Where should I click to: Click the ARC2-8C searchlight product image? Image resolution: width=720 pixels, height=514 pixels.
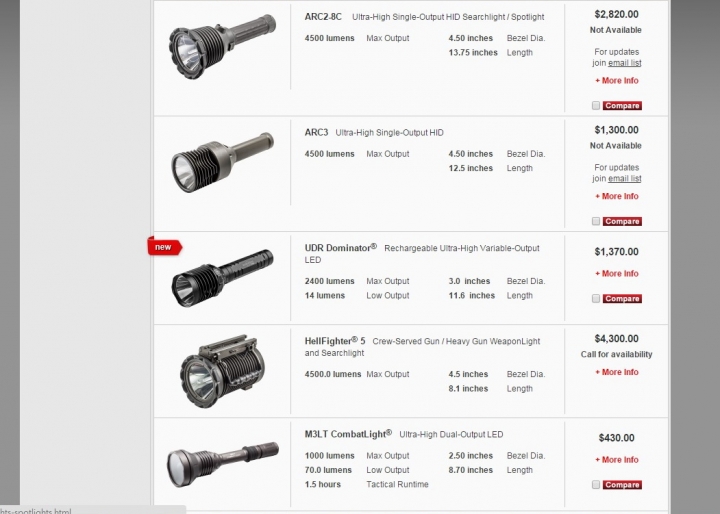coord(222,47)
